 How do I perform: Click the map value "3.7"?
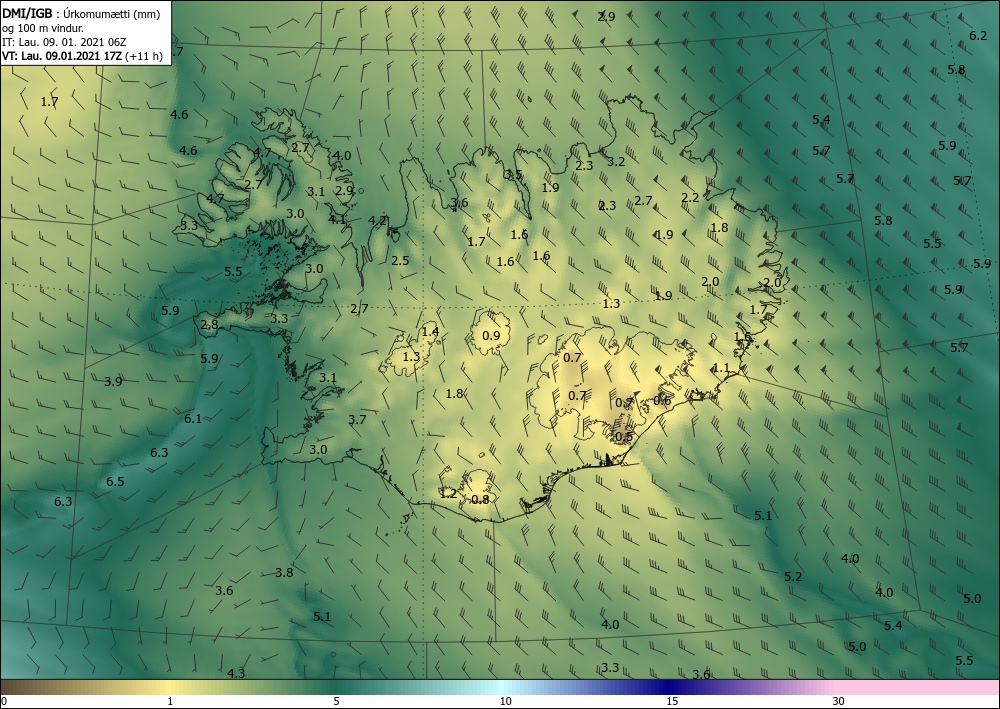click(357, 419)
